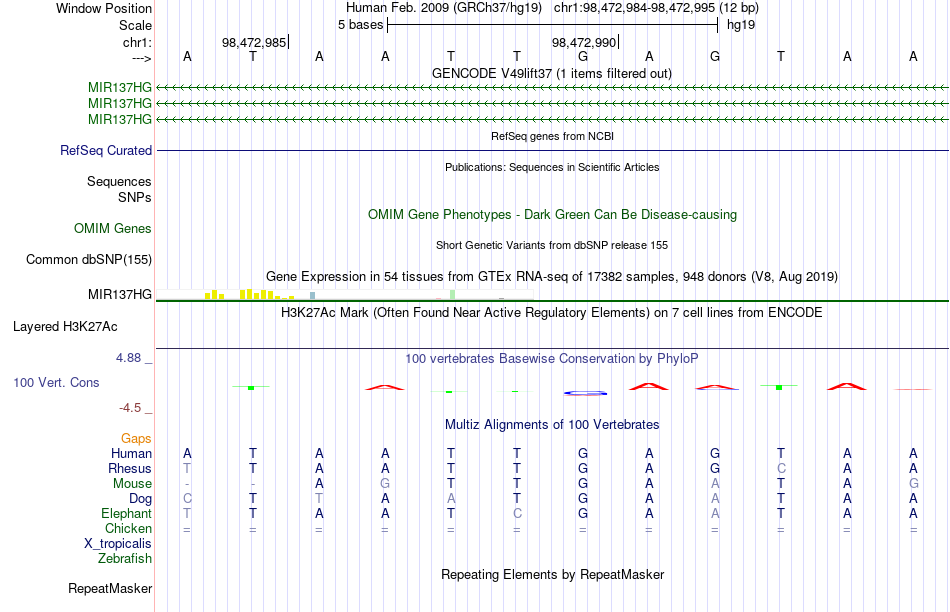Open 'Publications: Sequences in Scientific Articles' title
The height and width of the screenshot is (612, 950).
(x=552, y=167)
